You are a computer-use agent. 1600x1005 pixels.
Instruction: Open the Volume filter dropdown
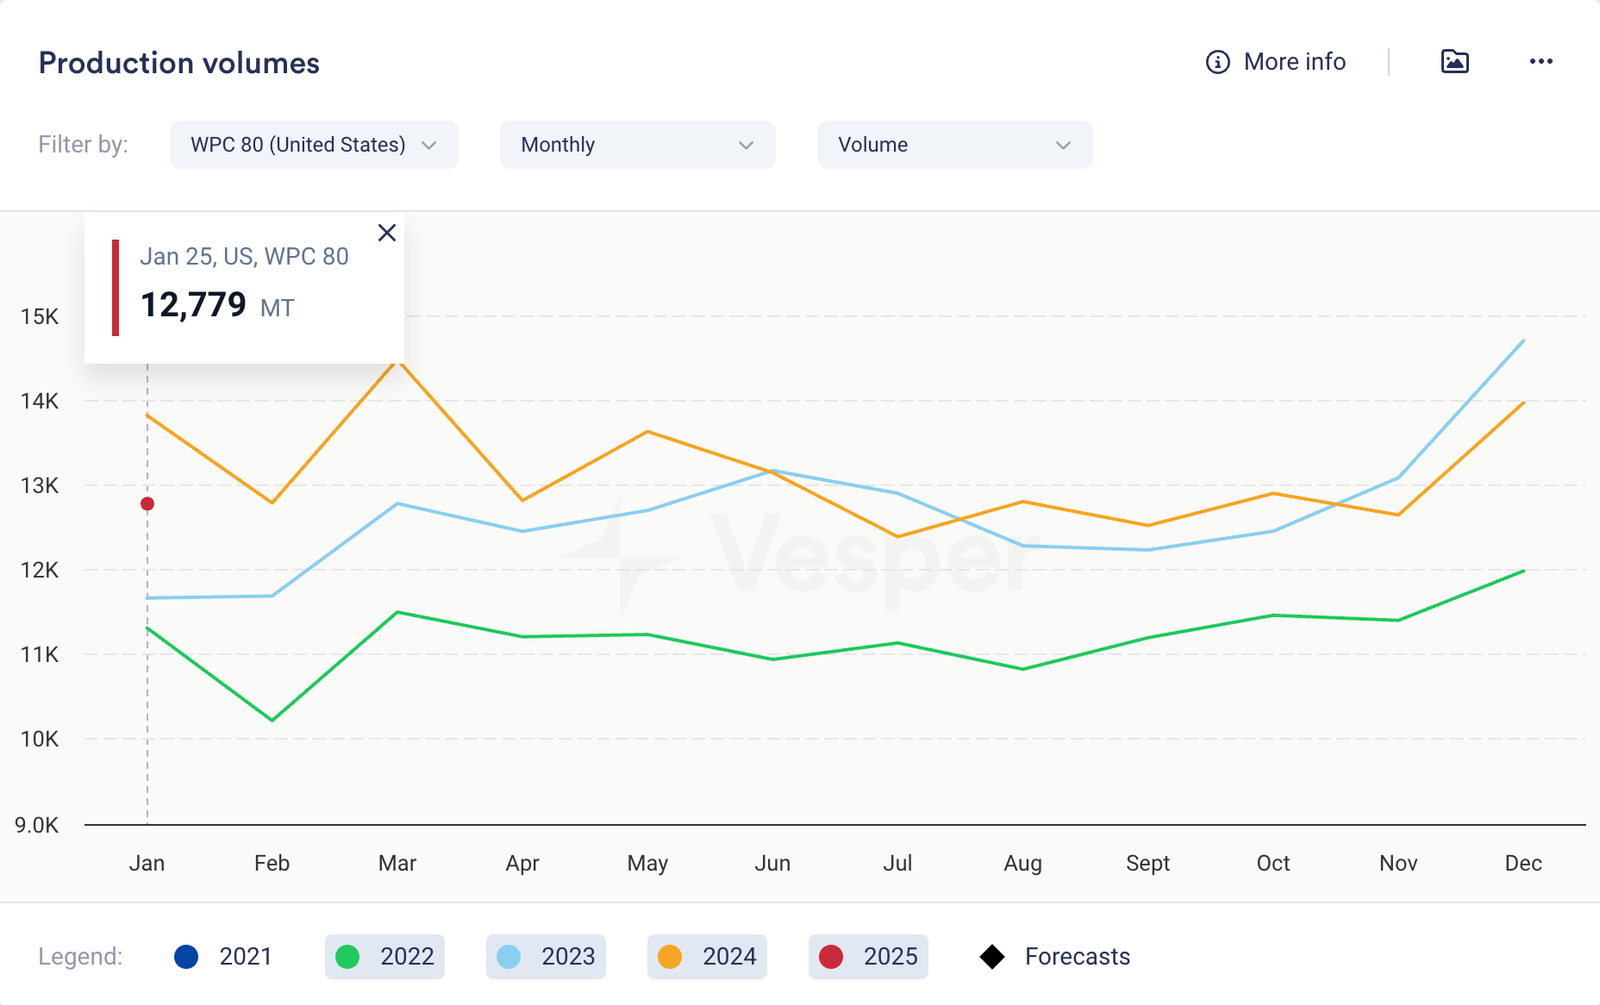tap(954, 145)
